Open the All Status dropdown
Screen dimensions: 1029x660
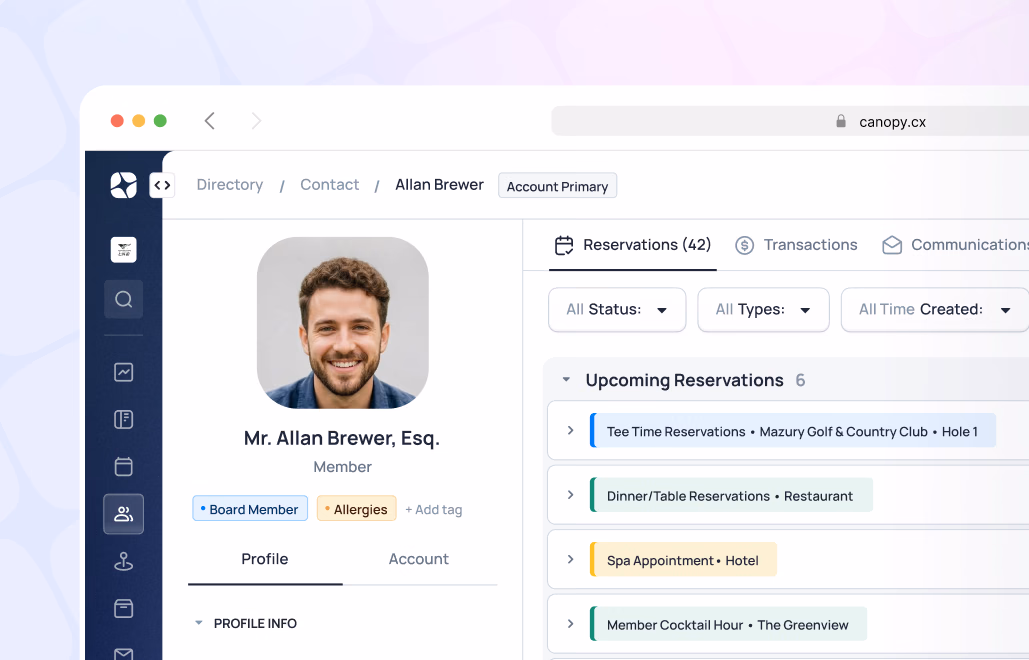click(x=617, y=310)
